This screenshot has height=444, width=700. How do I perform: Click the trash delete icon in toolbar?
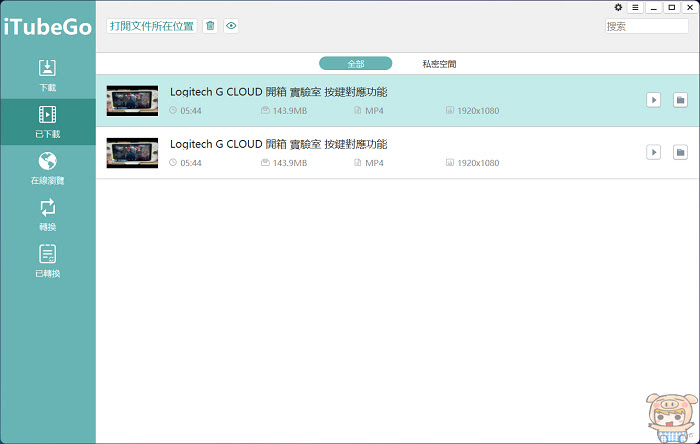210,26
